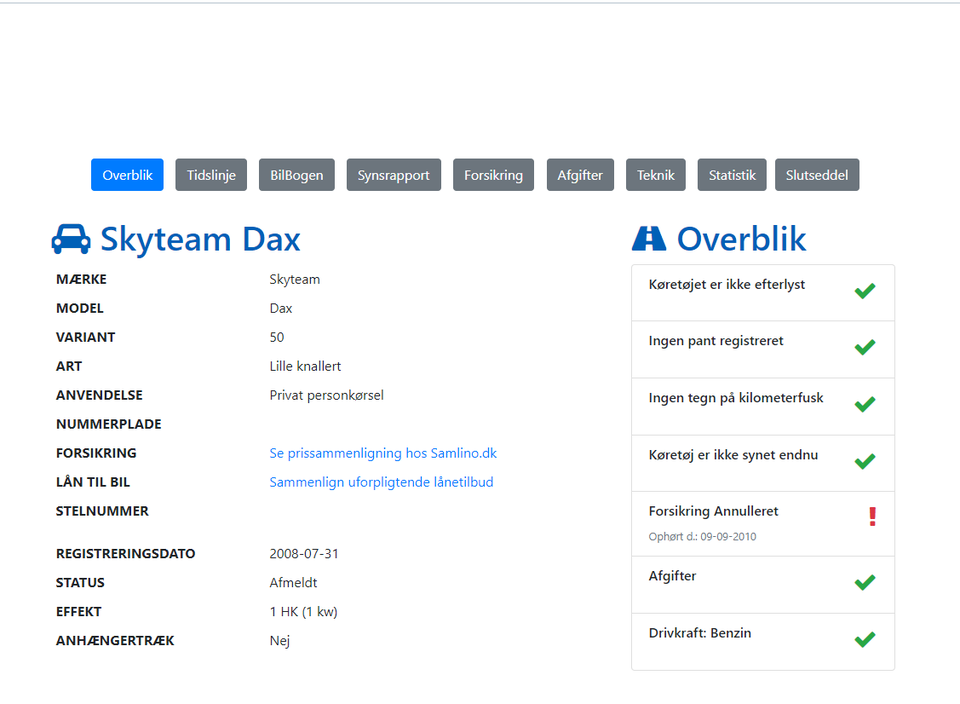The image size is (960, 704).
Task: Click the EFFEKT label
Action: click(x=79, y=612)
